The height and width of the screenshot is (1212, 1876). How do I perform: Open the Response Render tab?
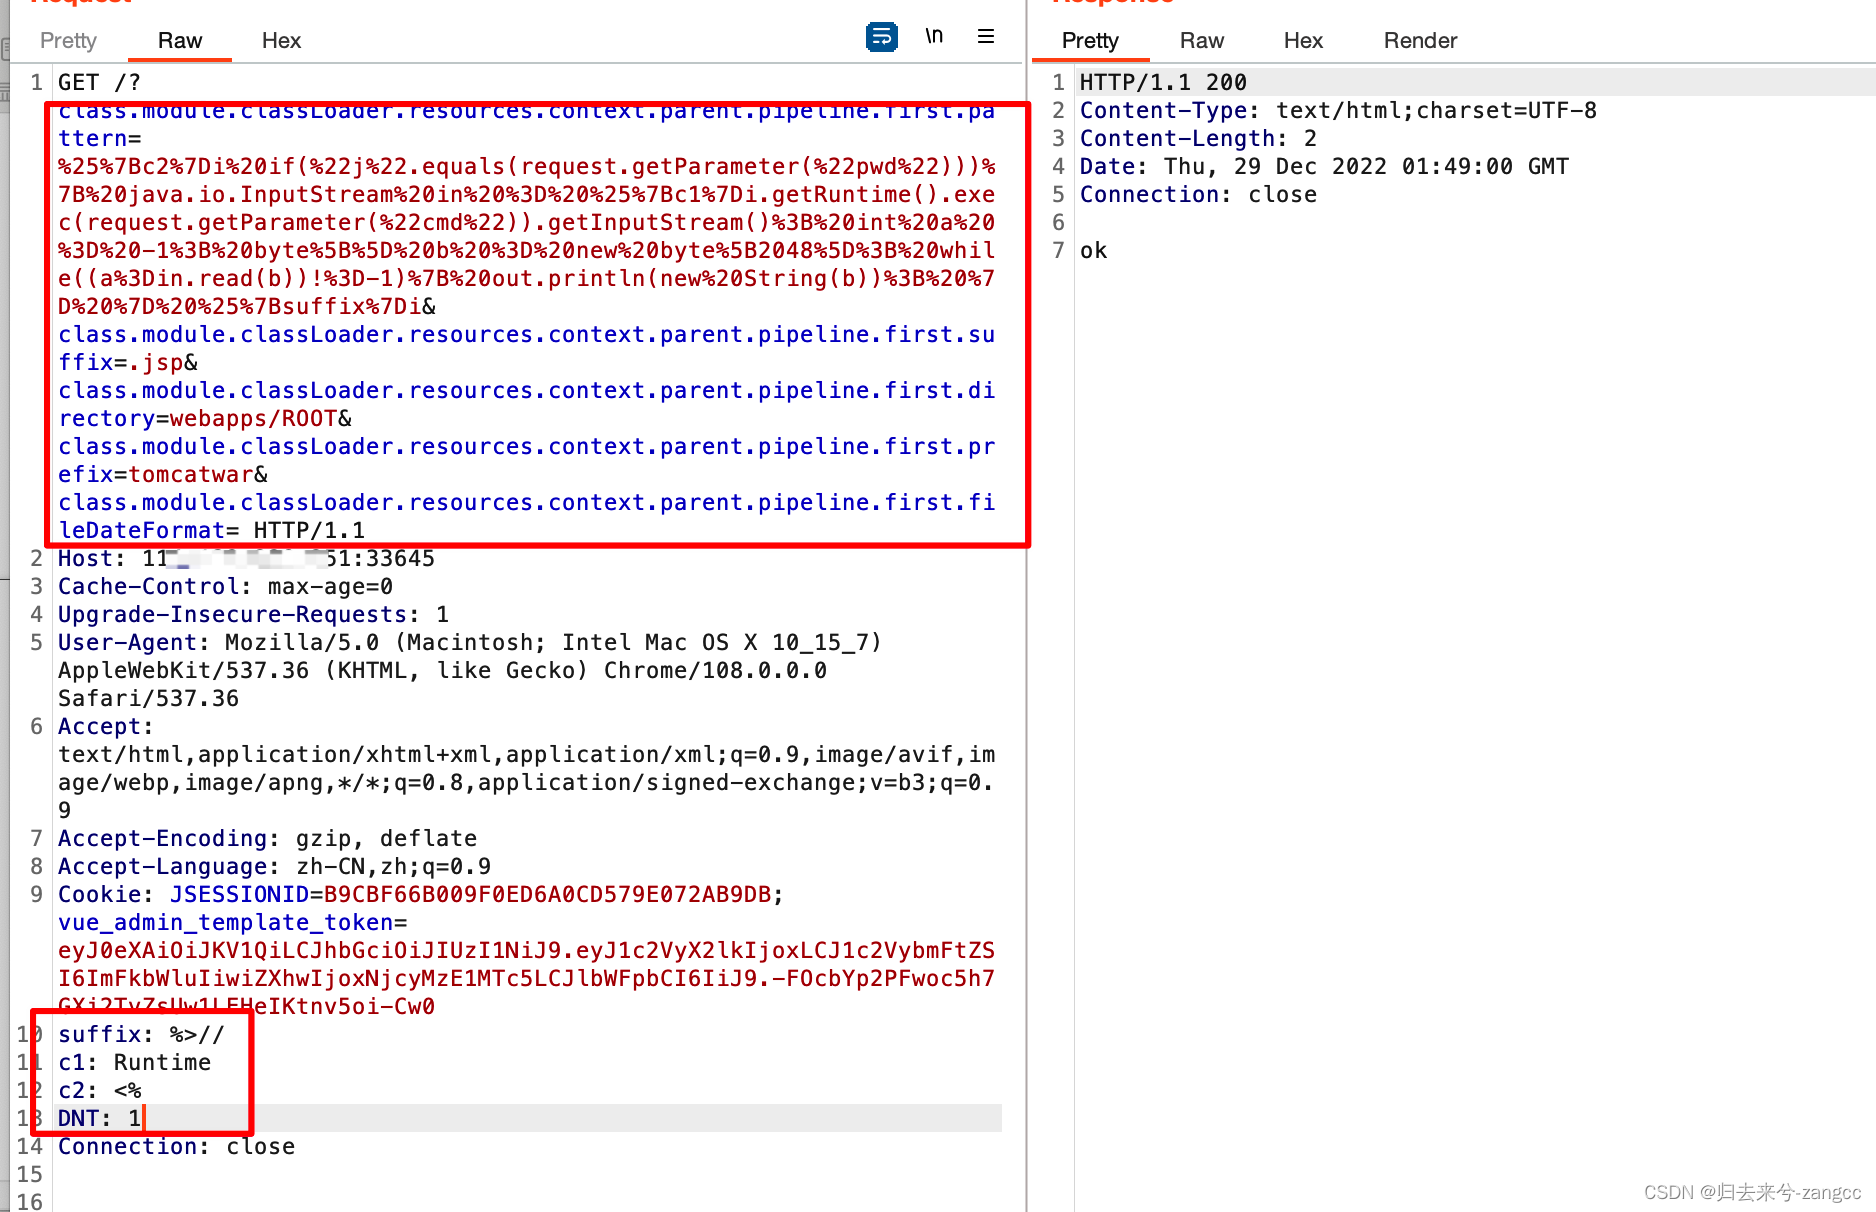1420,40
